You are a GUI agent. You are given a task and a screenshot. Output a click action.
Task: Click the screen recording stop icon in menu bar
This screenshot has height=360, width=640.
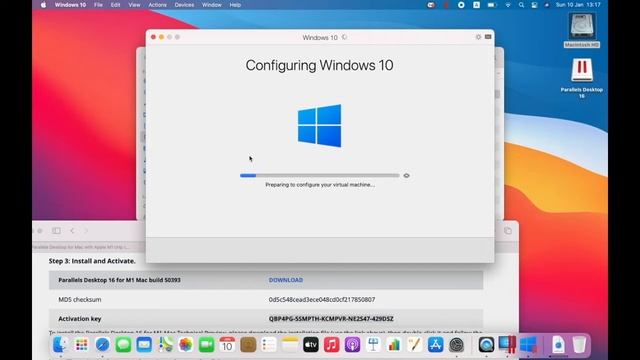461,5
